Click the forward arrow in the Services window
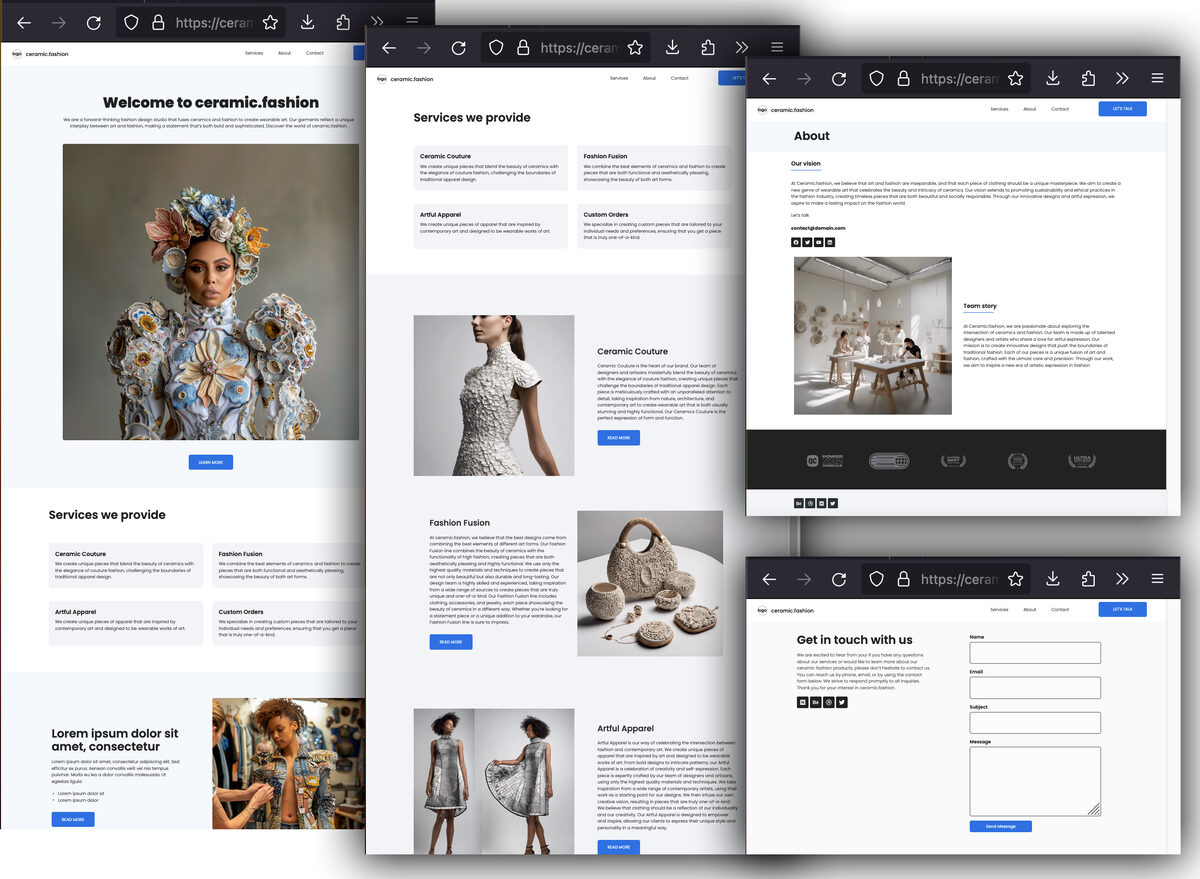 click(424, 47)
